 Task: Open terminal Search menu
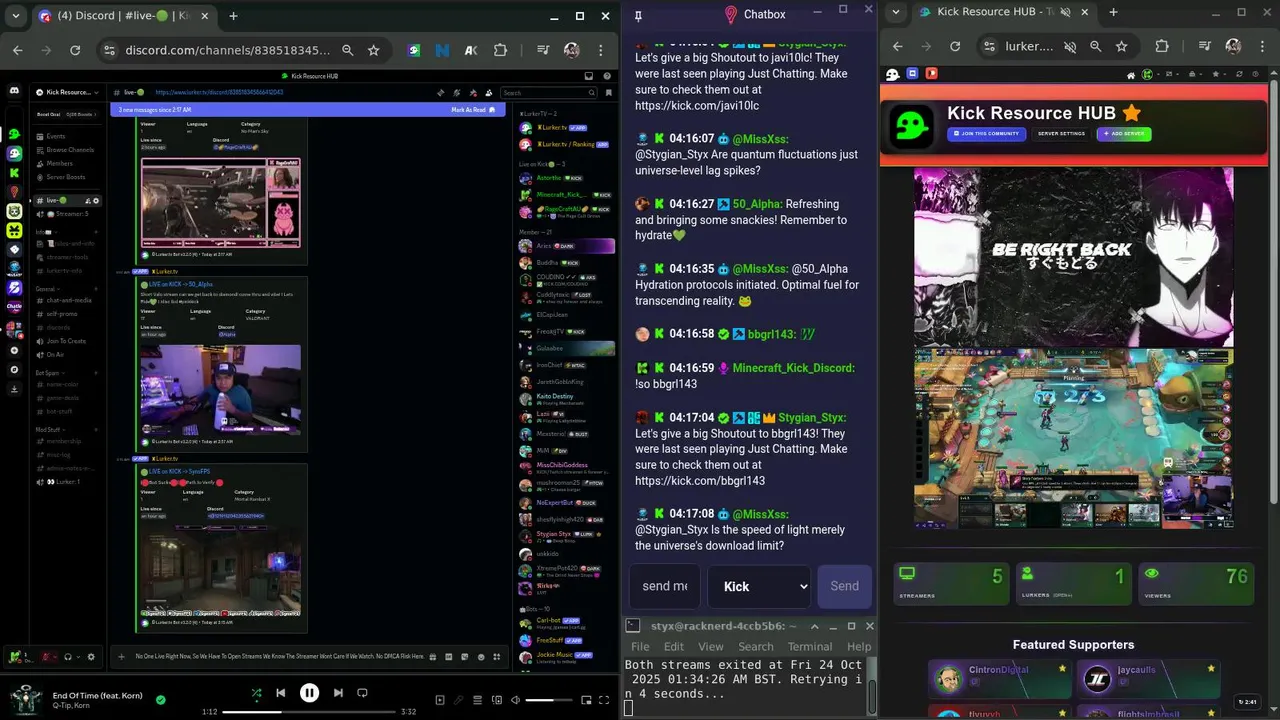[756, 647]
